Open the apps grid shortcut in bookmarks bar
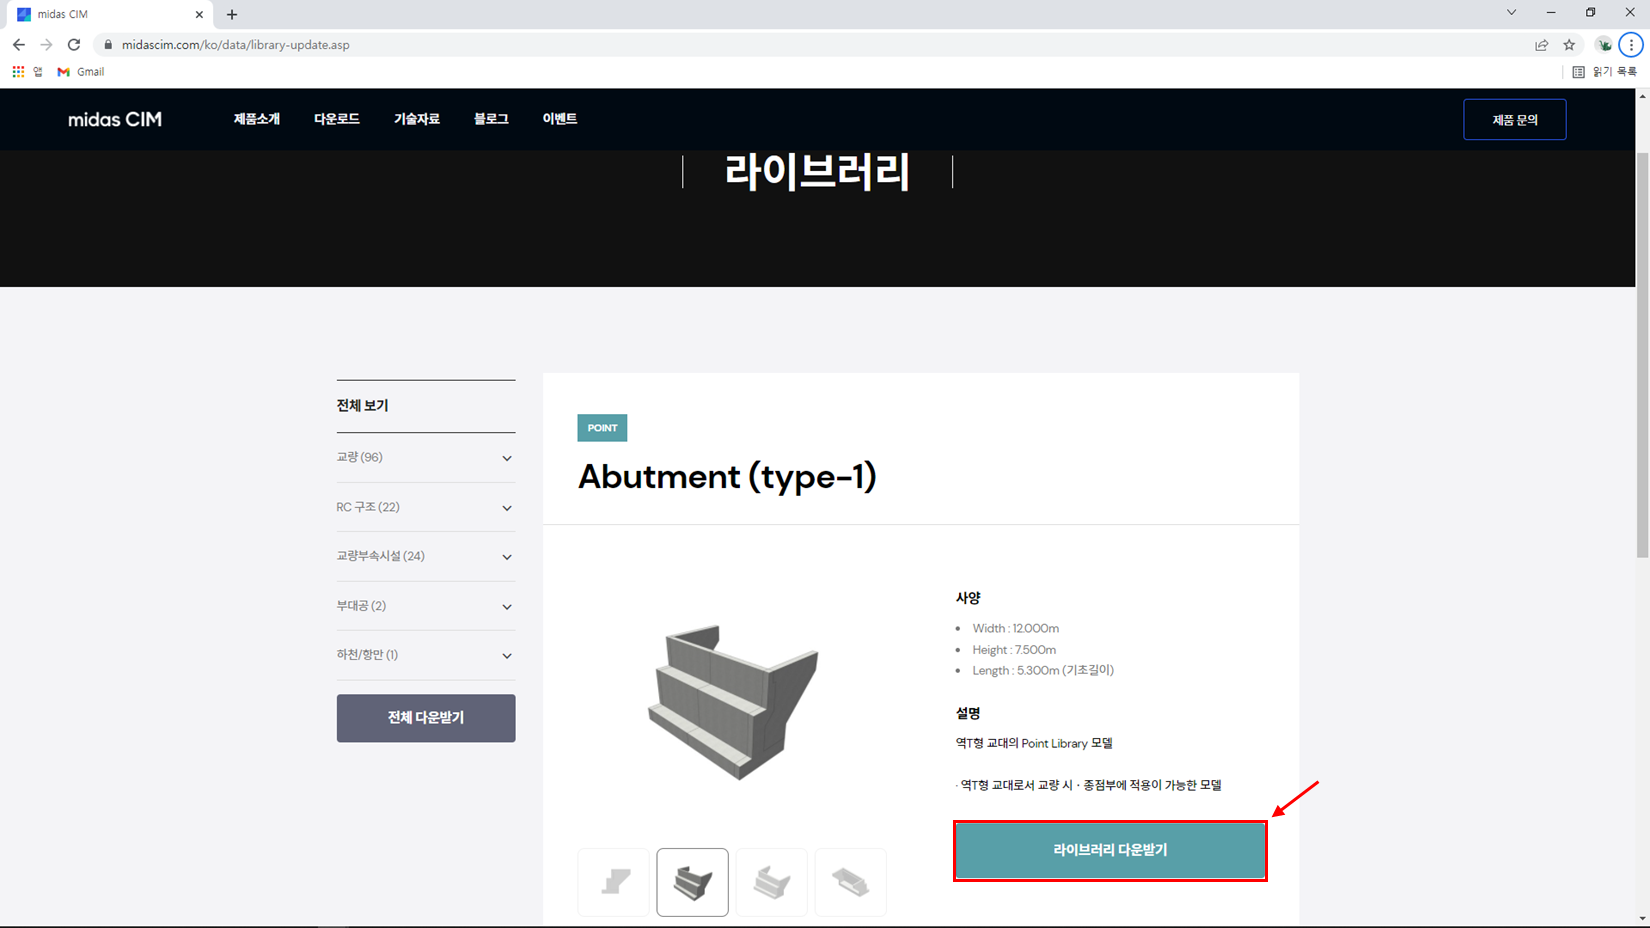 pyautogui.click(x=18, y=72)
